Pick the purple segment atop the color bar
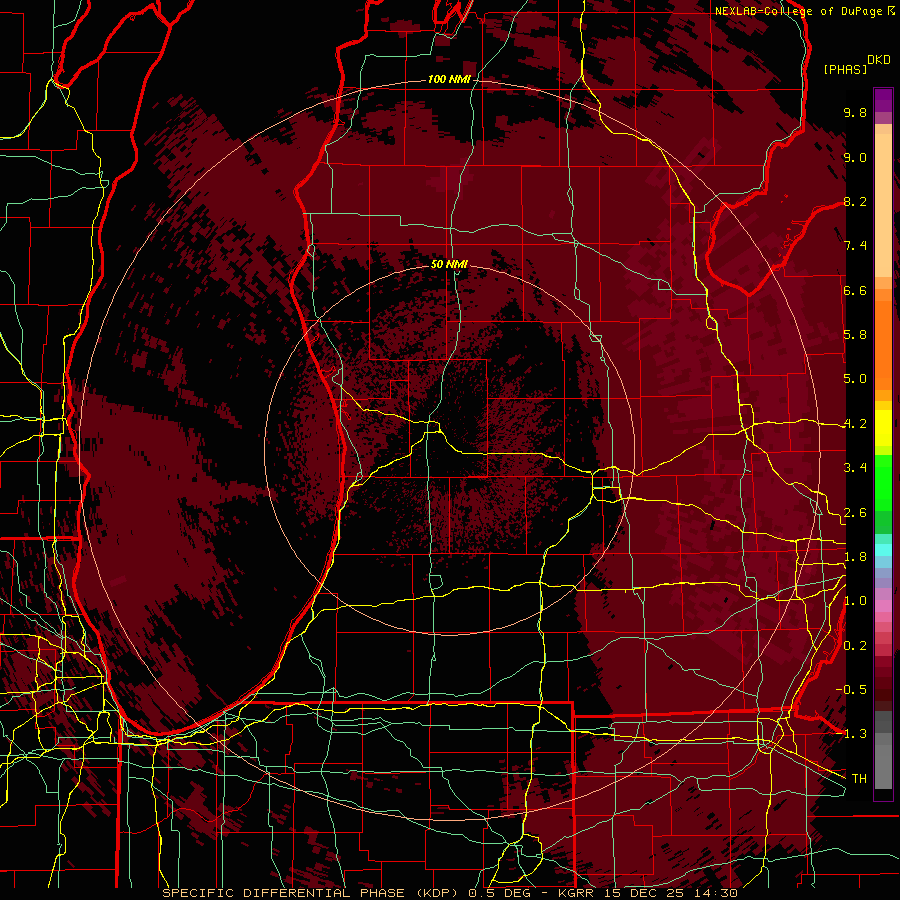This screenshot has width=900, height=900. click(883, 100)
